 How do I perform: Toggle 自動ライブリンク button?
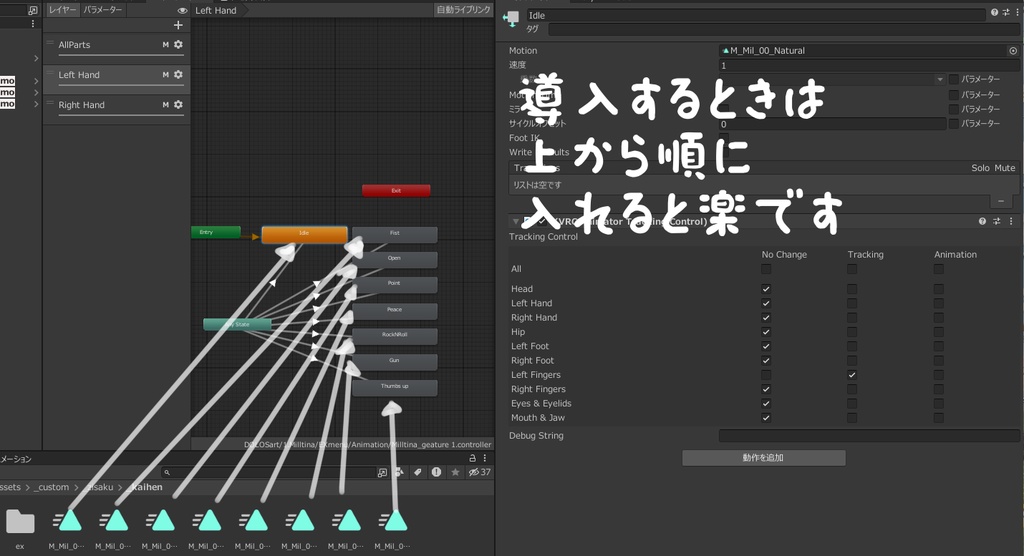(463, 10)
